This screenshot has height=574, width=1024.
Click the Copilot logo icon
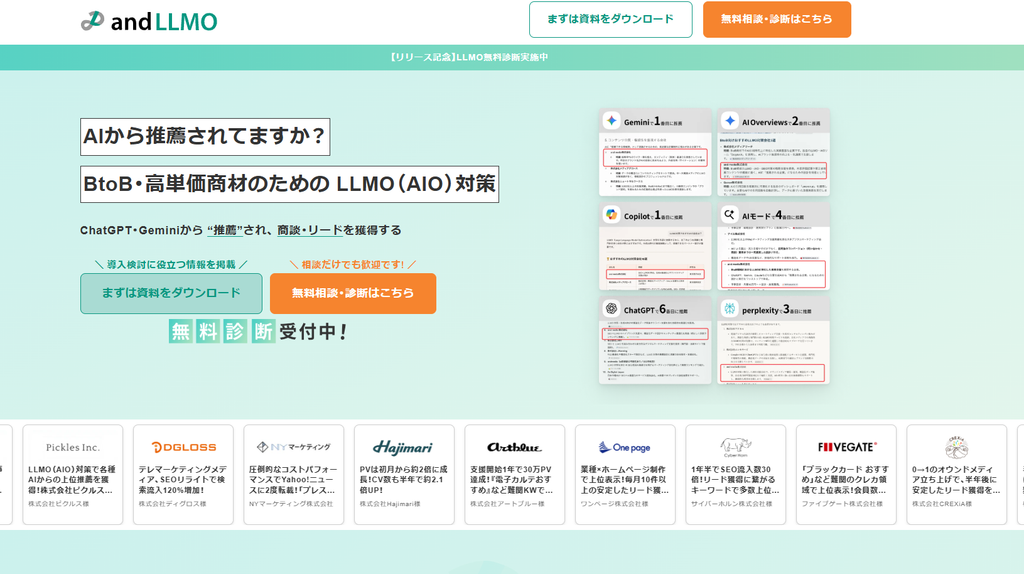click(611, 215)
